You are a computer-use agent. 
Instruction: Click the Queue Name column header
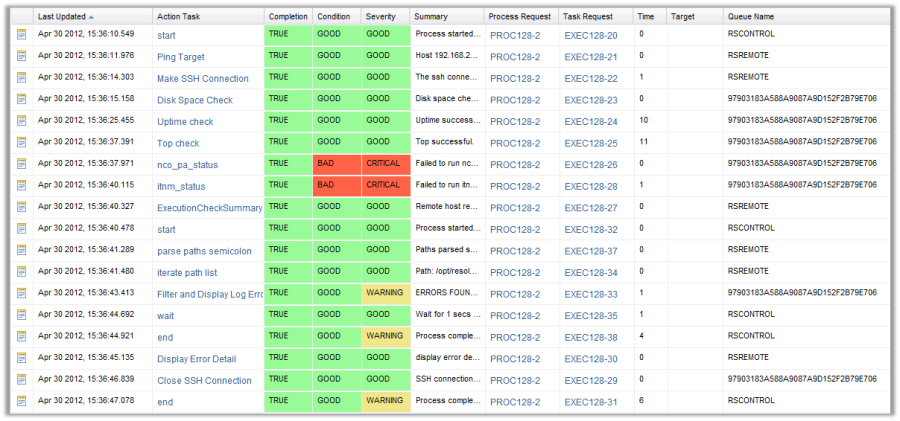[751, 17]
